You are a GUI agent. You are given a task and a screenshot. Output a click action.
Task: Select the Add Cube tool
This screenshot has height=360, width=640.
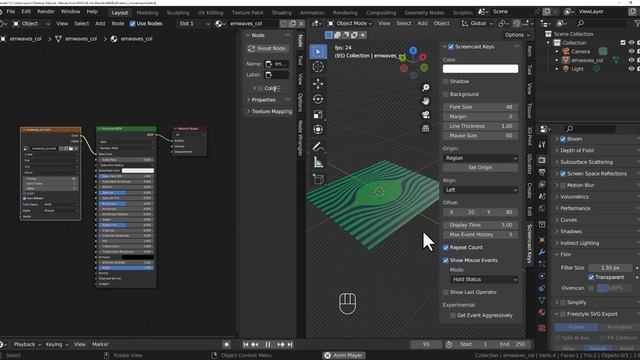(x=318, y=179)
